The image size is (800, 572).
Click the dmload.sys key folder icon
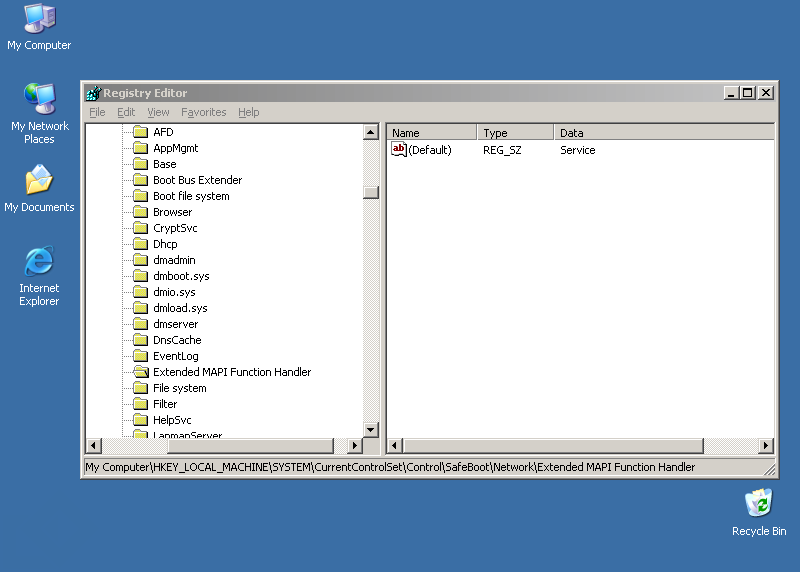pyautogui.click(x=140, y=308)
